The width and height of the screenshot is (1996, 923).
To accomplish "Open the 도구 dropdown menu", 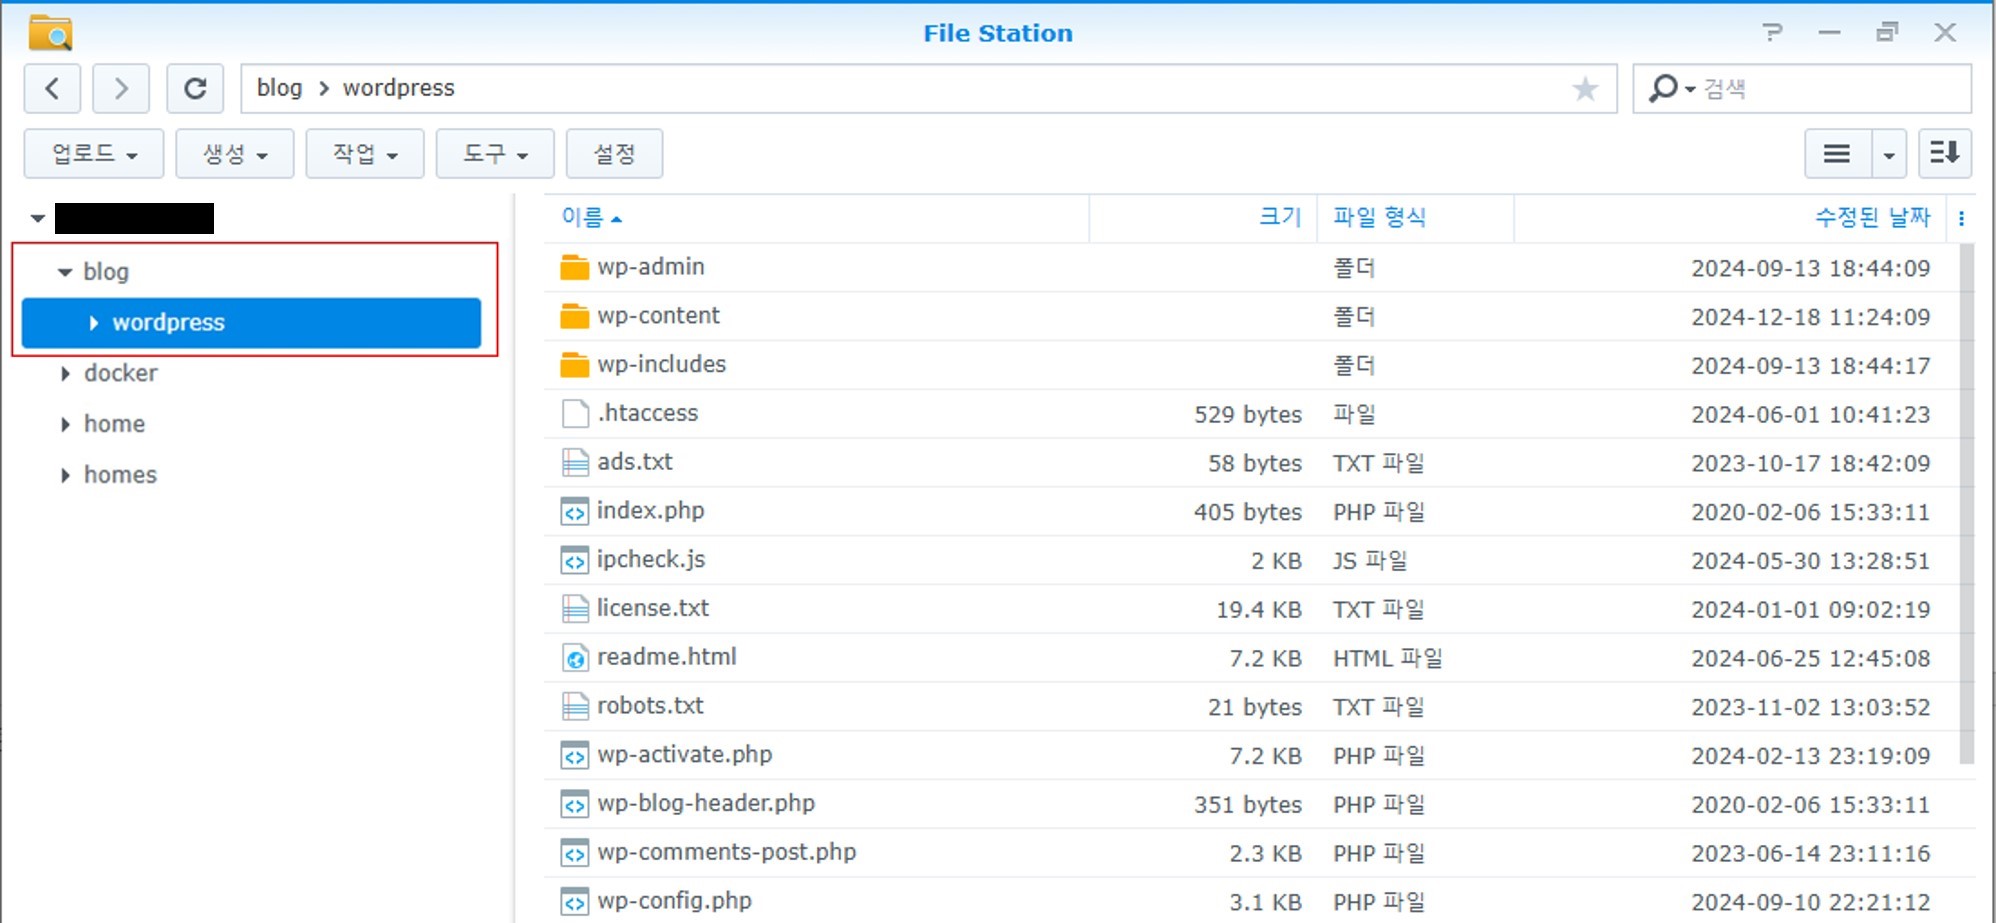I will point(495,154).
